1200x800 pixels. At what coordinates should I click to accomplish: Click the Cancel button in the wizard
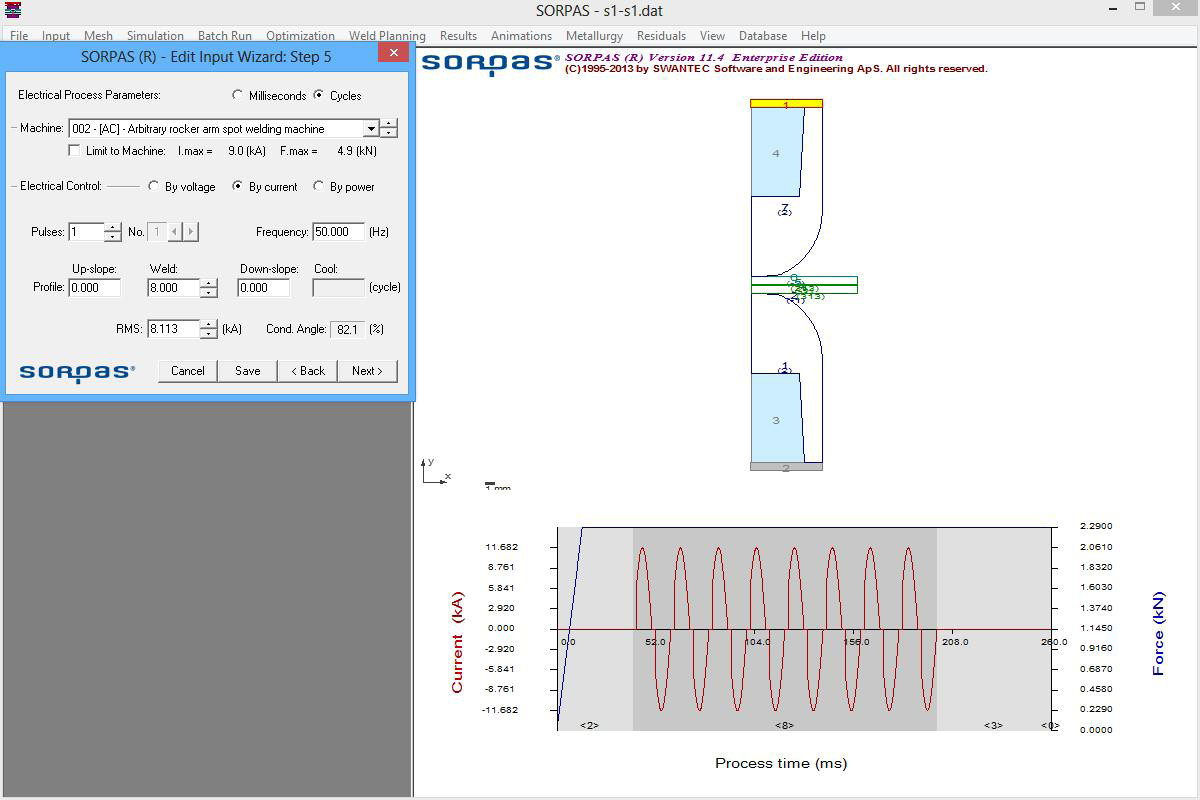pos(188,371)
